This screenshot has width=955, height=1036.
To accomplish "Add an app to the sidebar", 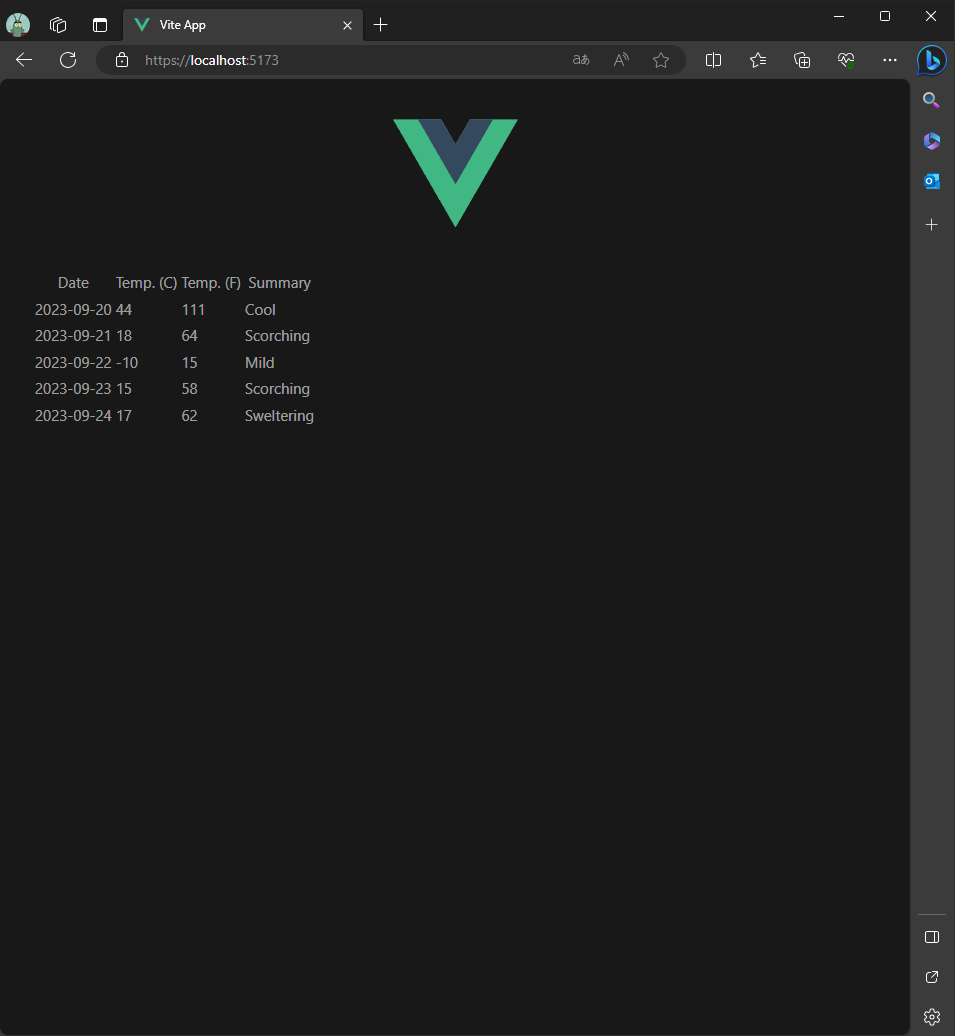I will tap(931, 225).
